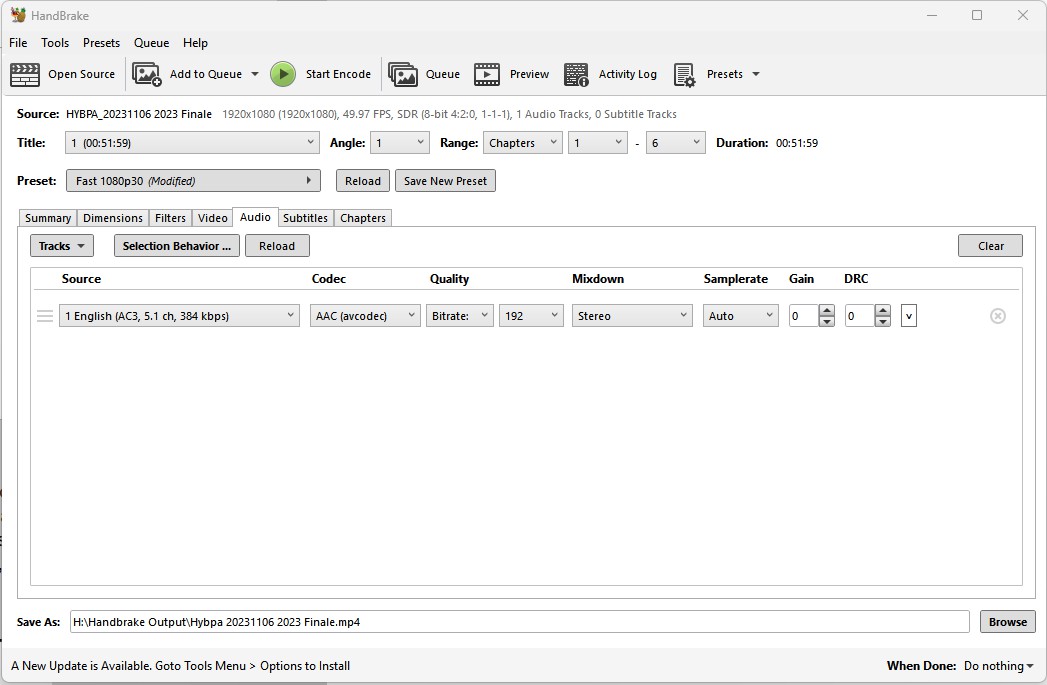The width and height of the screenshot is (1047, 685).
Task: Click the Open Source clapperboard icon
Action: [x=25, y=74]
